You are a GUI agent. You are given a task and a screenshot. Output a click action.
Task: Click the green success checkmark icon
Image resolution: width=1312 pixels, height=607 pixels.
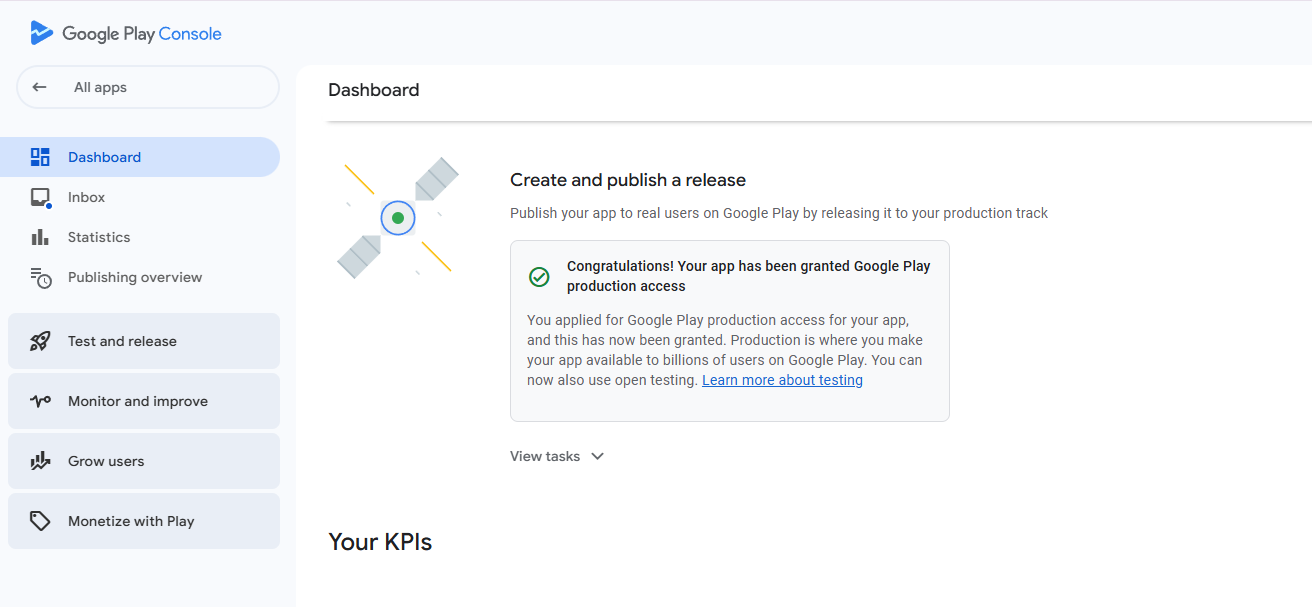coord(540,277)
